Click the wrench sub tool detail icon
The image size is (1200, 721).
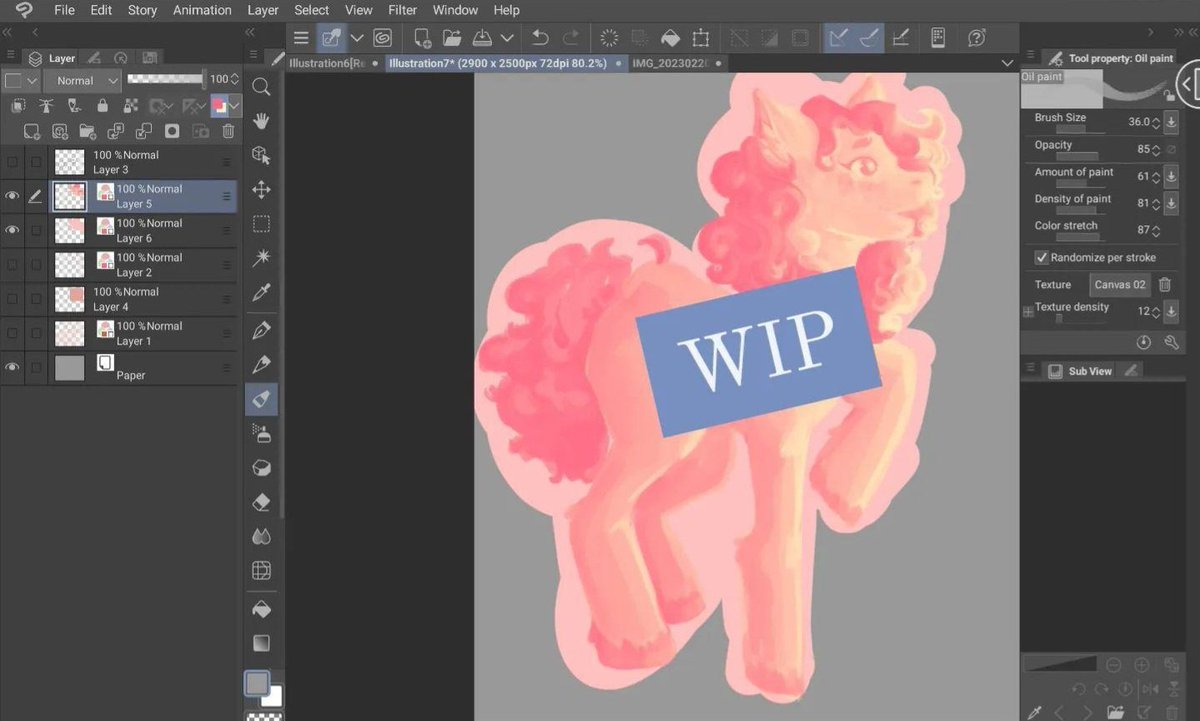click(1172, 342)
